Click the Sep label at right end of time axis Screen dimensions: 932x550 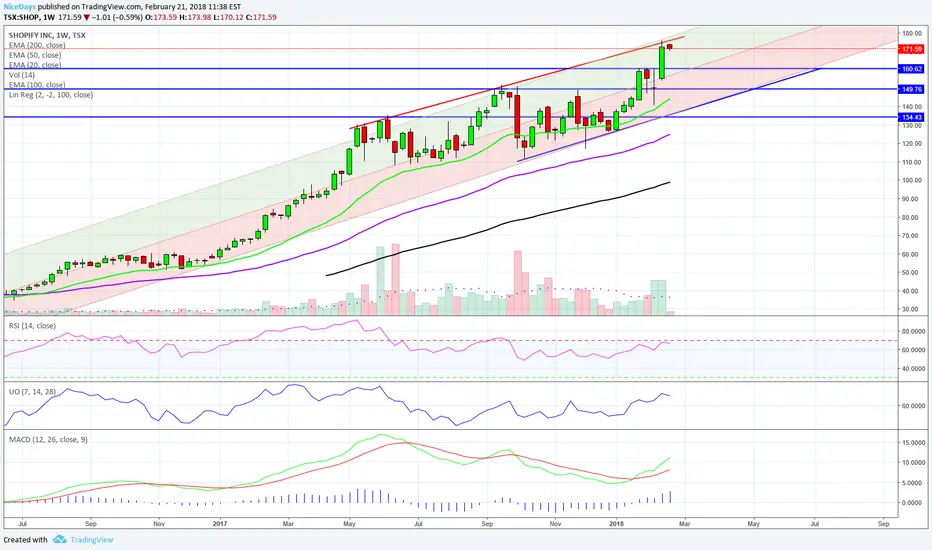pos(883,524)
